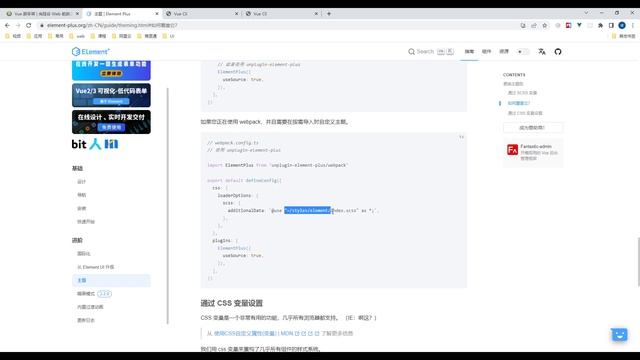
Task: Open the web bookmarks folder
Action: coord(77,36)
